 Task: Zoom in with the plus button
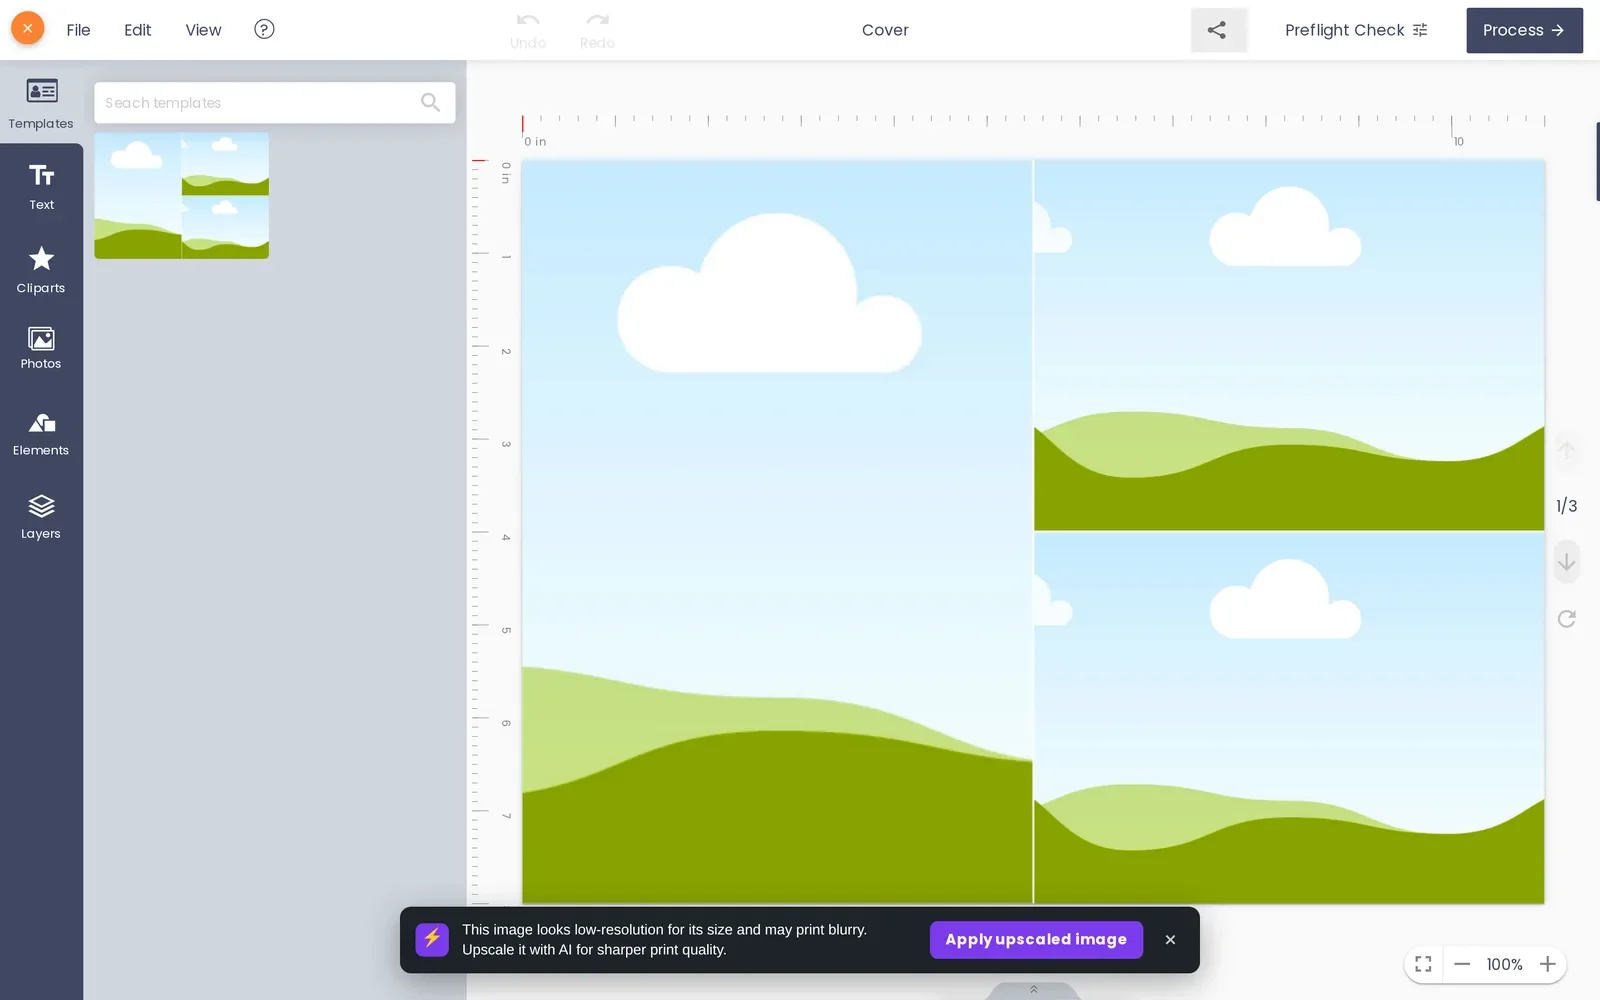pos(1547,964)
